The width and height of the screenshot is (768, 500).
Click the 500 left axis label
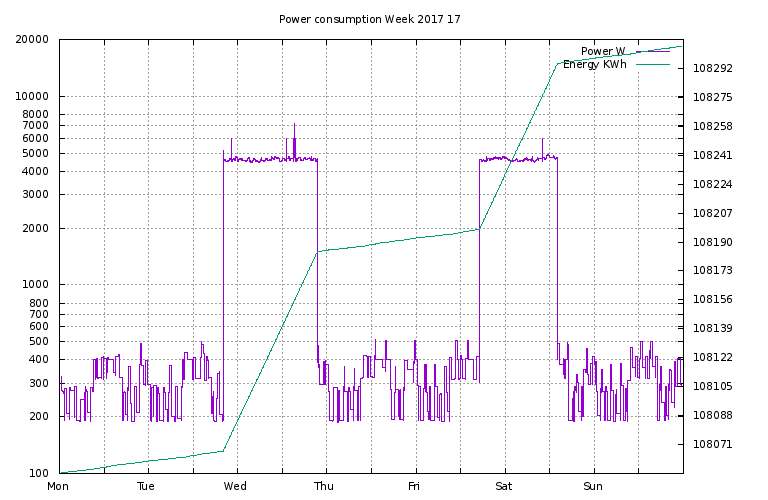39,341
